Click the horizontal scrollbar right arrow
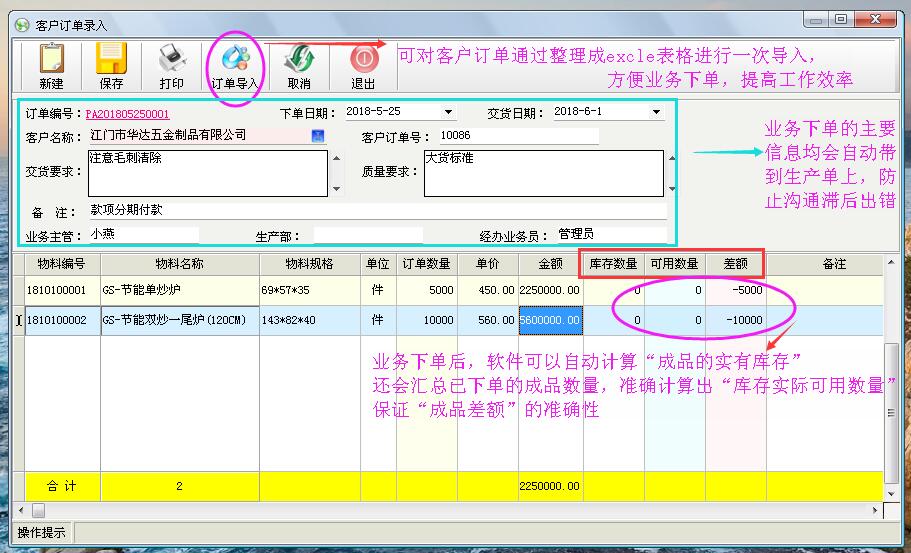Viewport: 911px width, 553px height. (875, 511)
